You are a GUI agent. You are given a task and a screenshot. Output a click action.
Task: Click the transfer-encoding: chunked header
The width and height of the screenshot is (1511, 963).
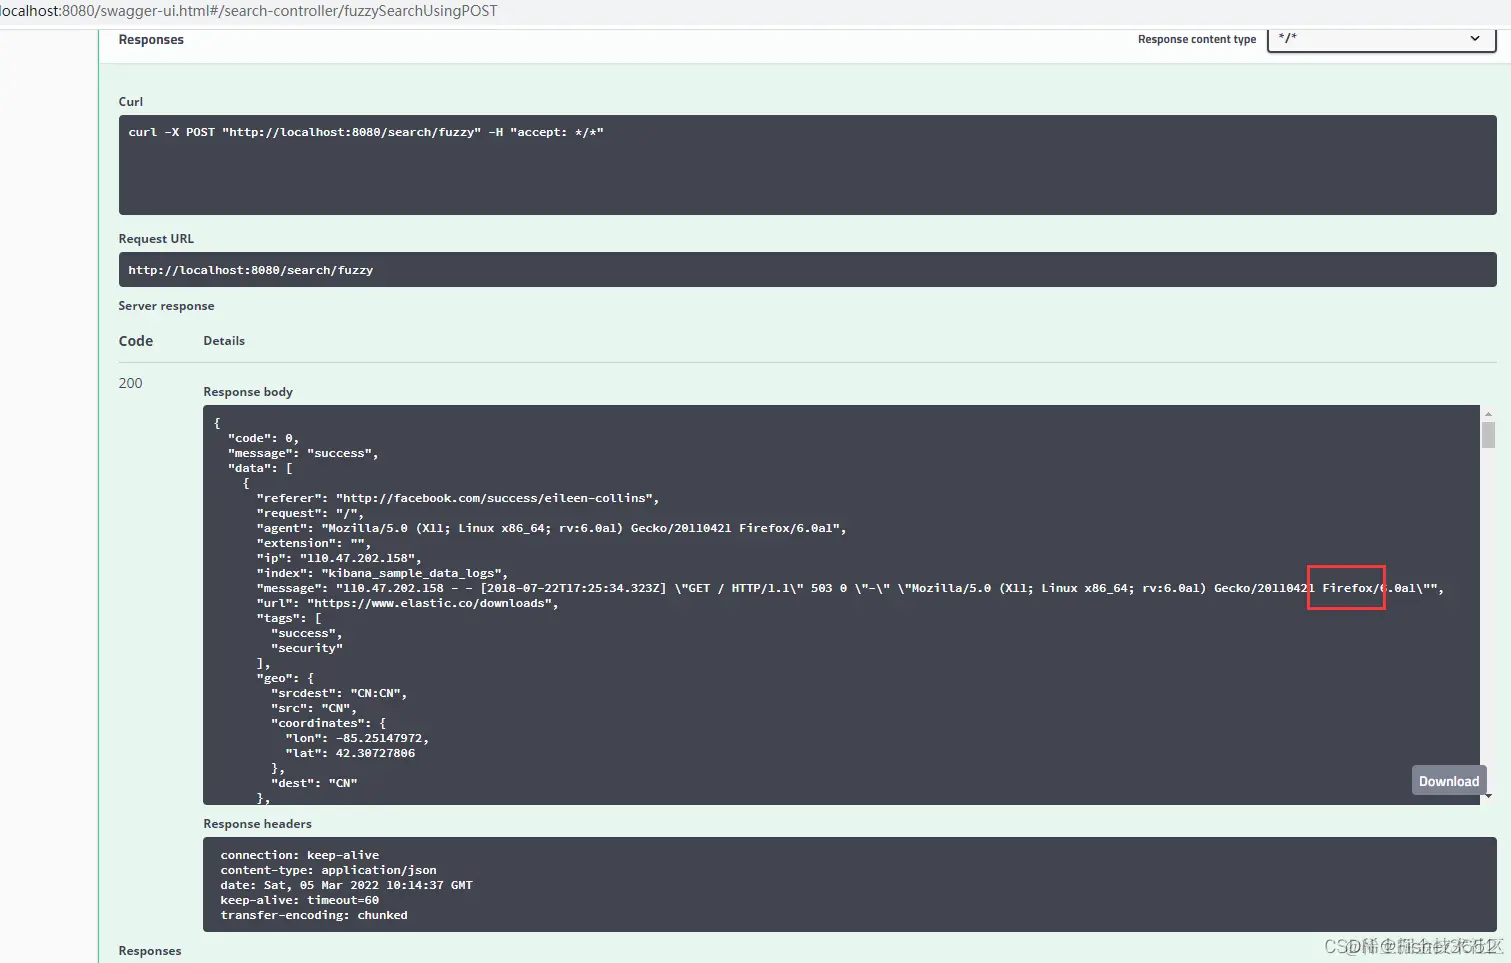[x=314, y=915]
